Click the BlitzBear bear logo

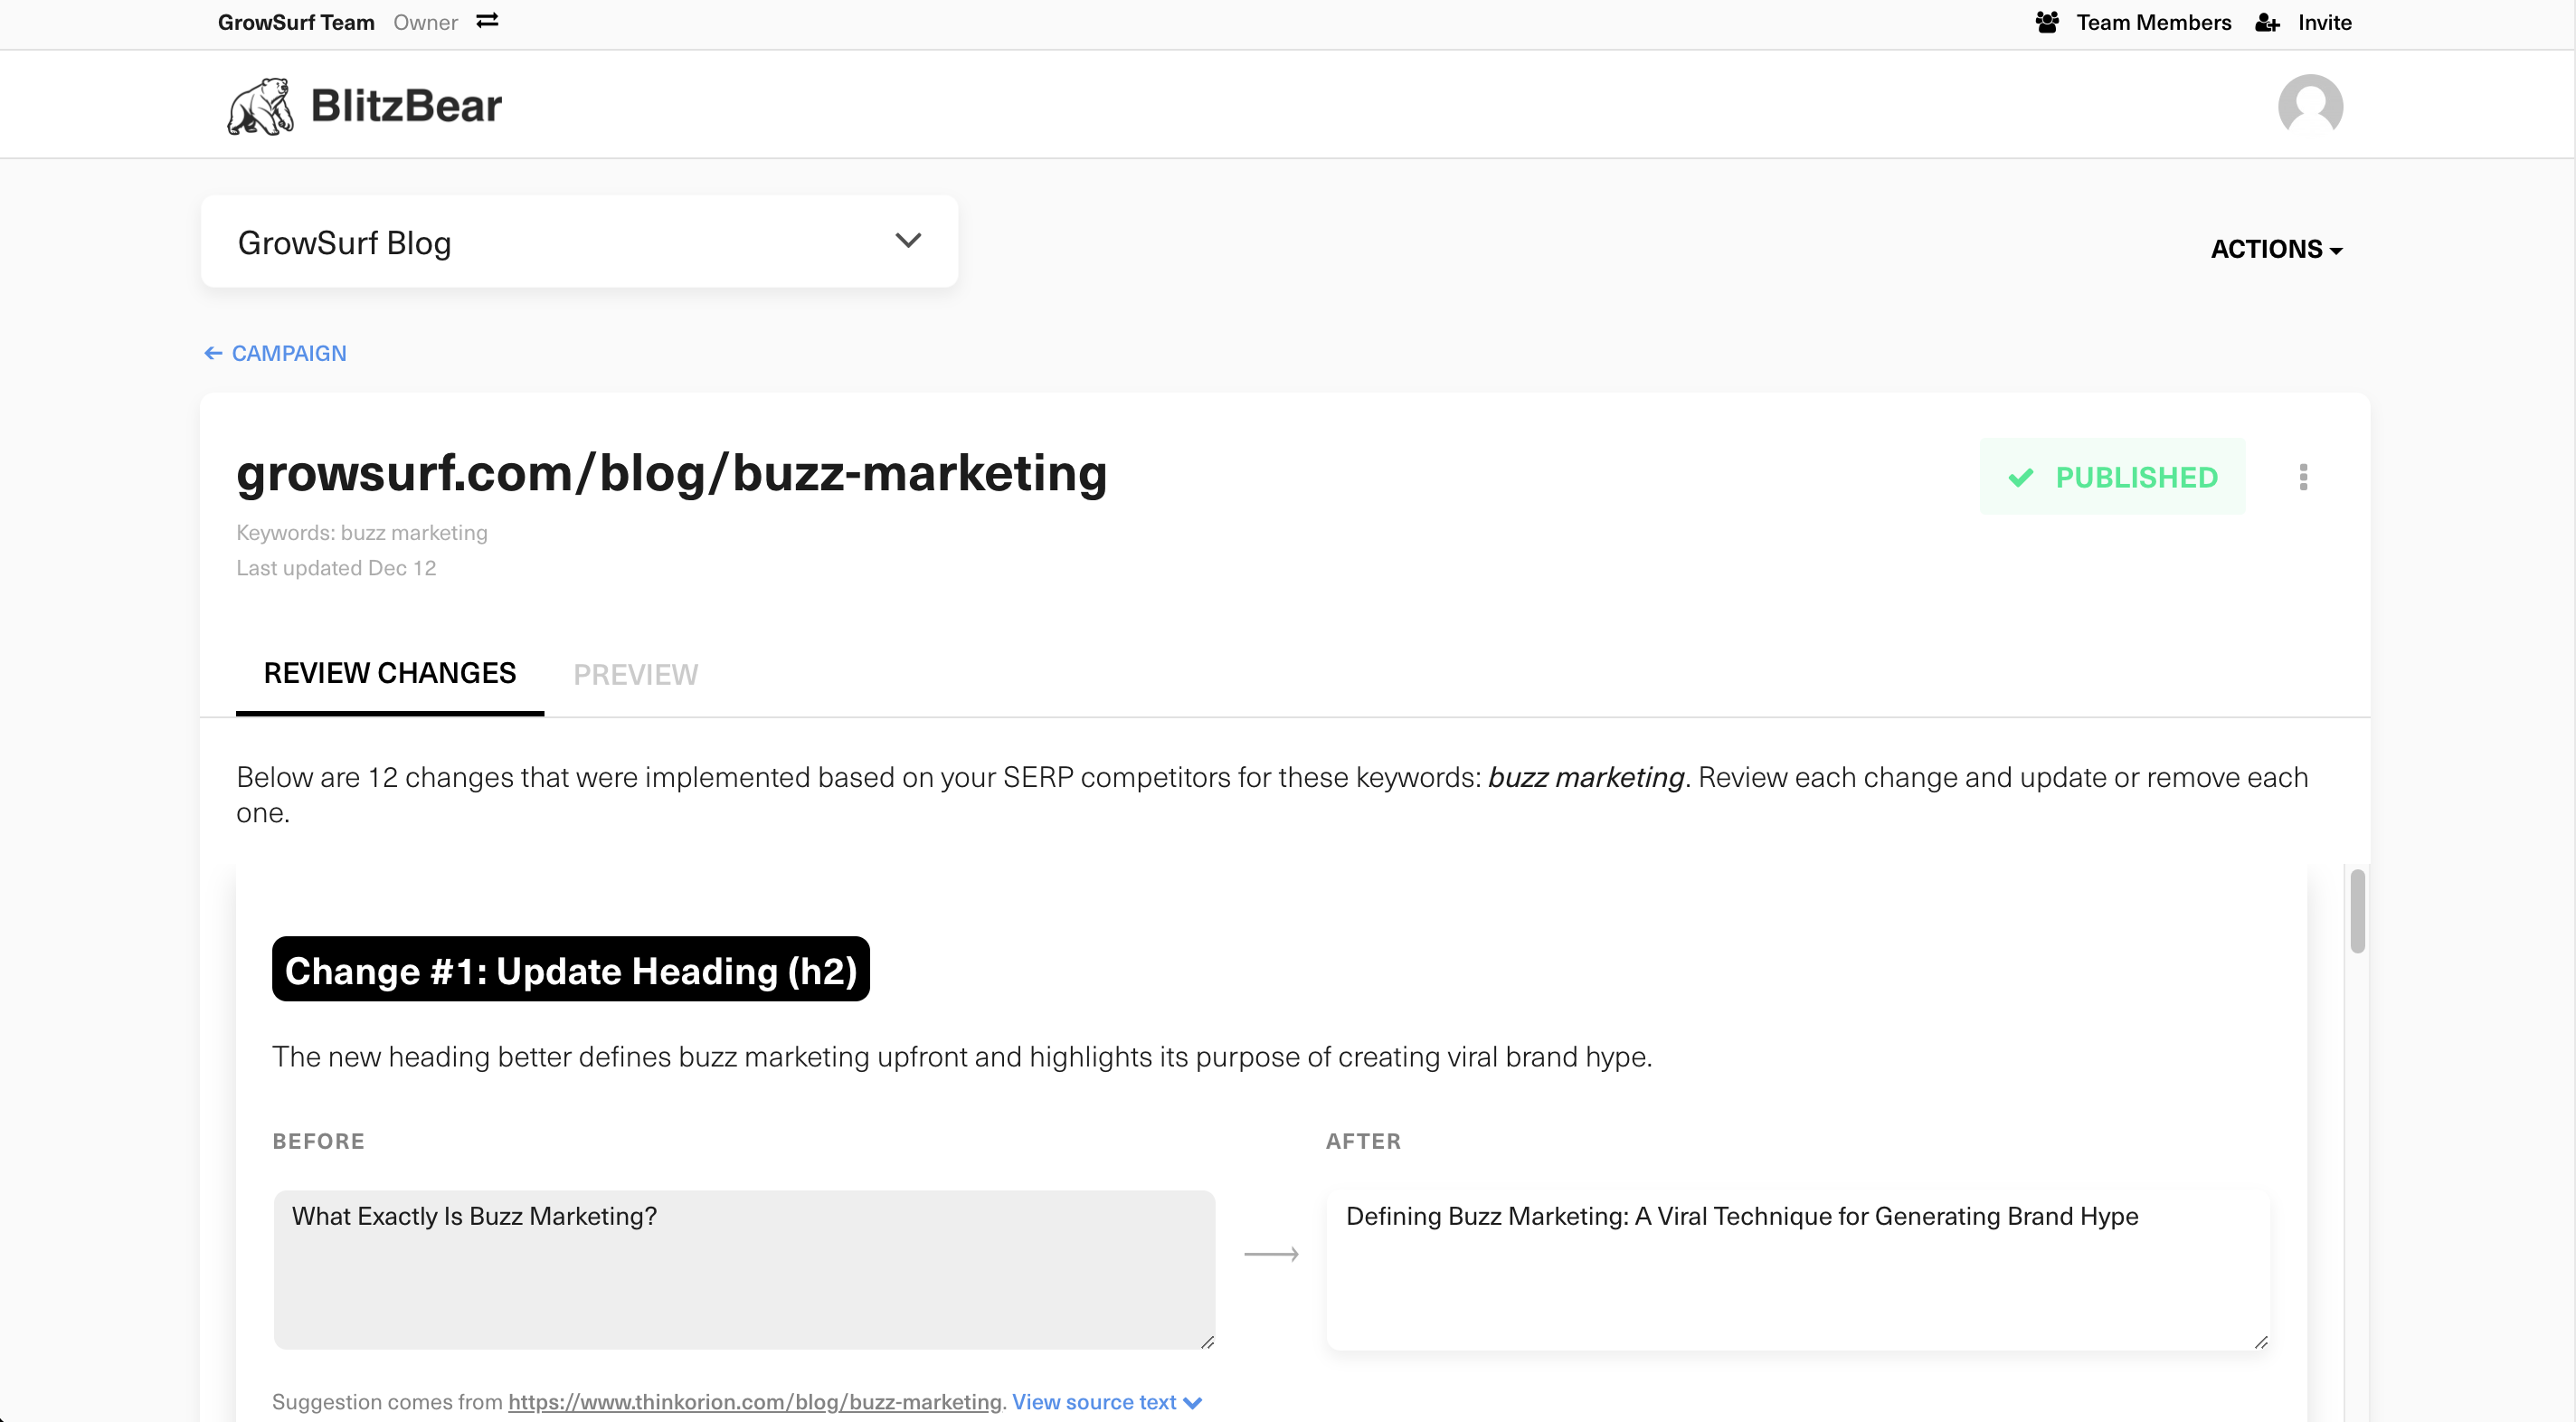coord(260,106)
